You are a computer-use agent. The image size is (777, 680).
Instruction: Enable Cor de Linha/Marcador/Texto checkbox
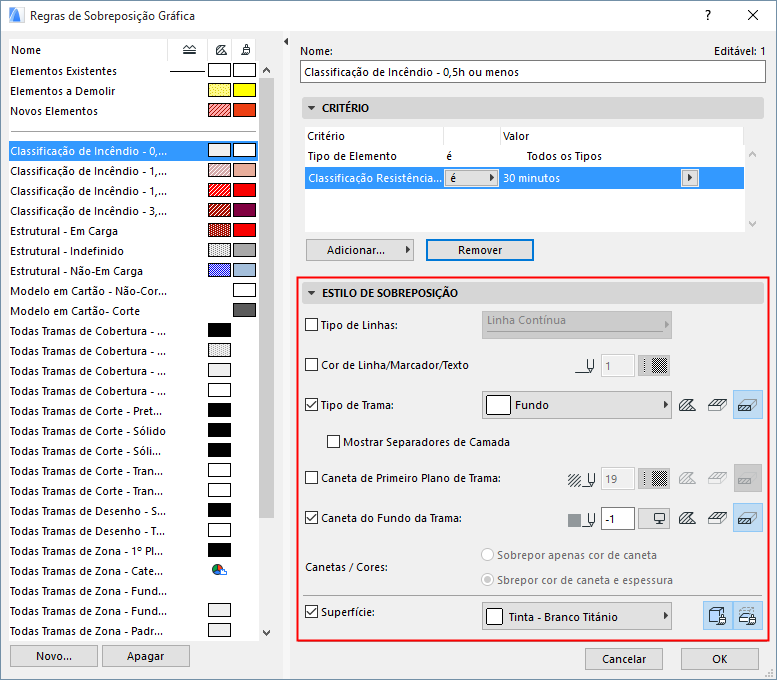click(311, 365)
